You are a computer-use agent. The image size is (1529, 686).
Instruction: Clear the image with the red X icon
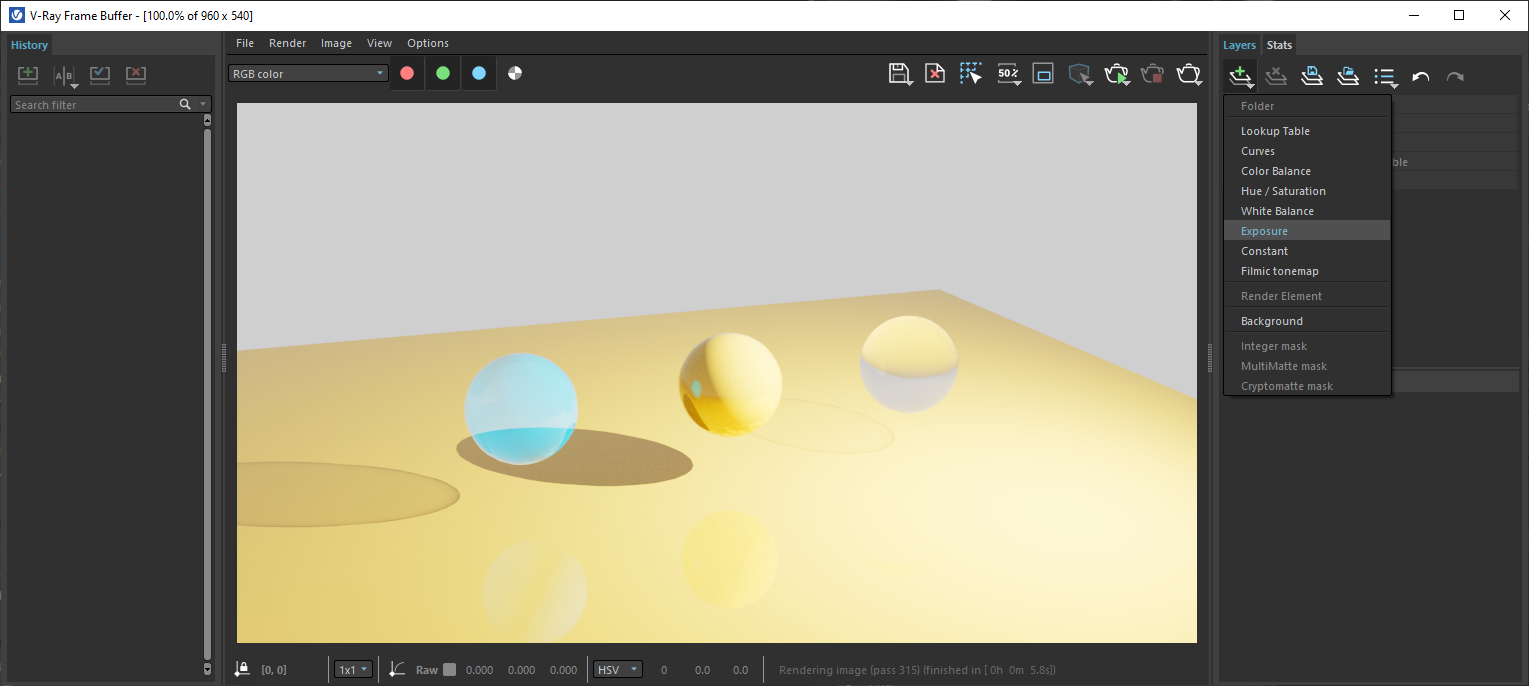click(x=934, y=73)
